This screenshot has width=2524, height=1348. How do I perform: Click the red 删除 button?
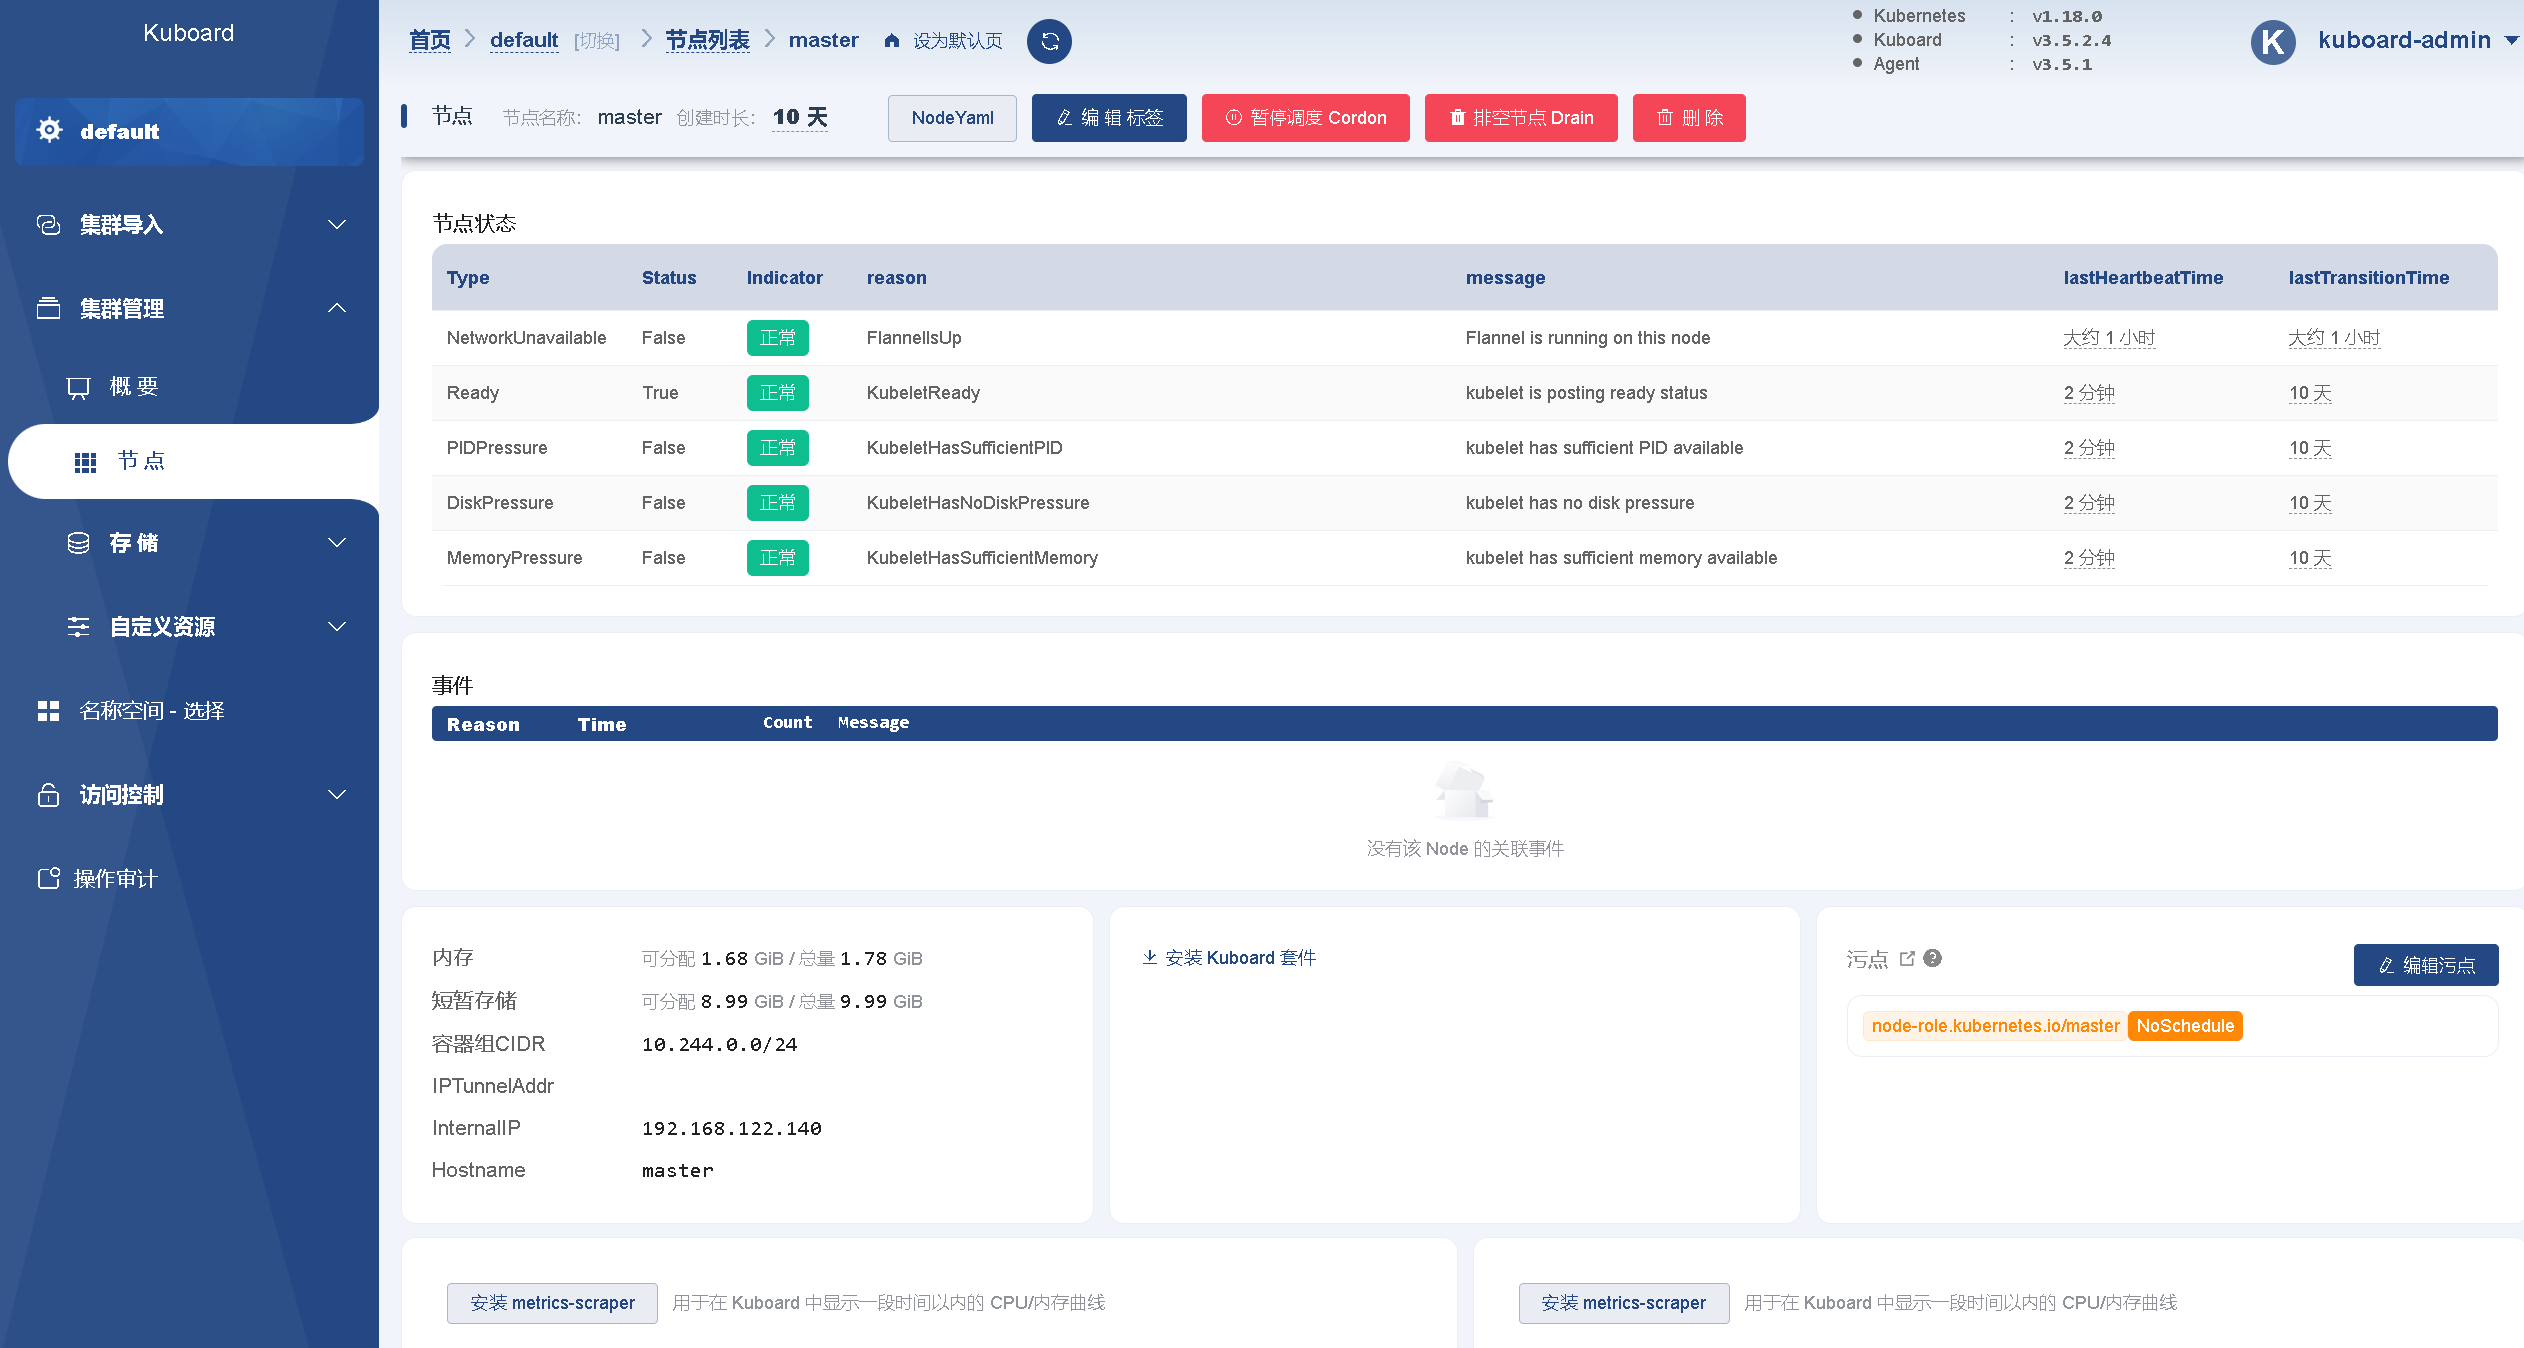coord(1689,118)
